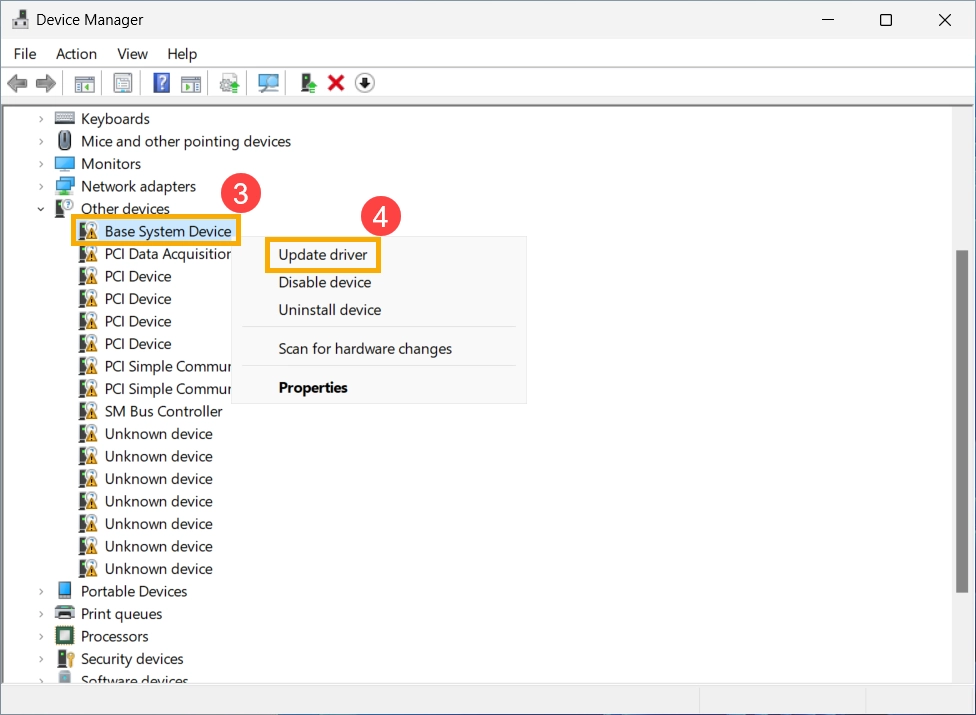Expand Mice and other pointing devices node

(41, 141)
